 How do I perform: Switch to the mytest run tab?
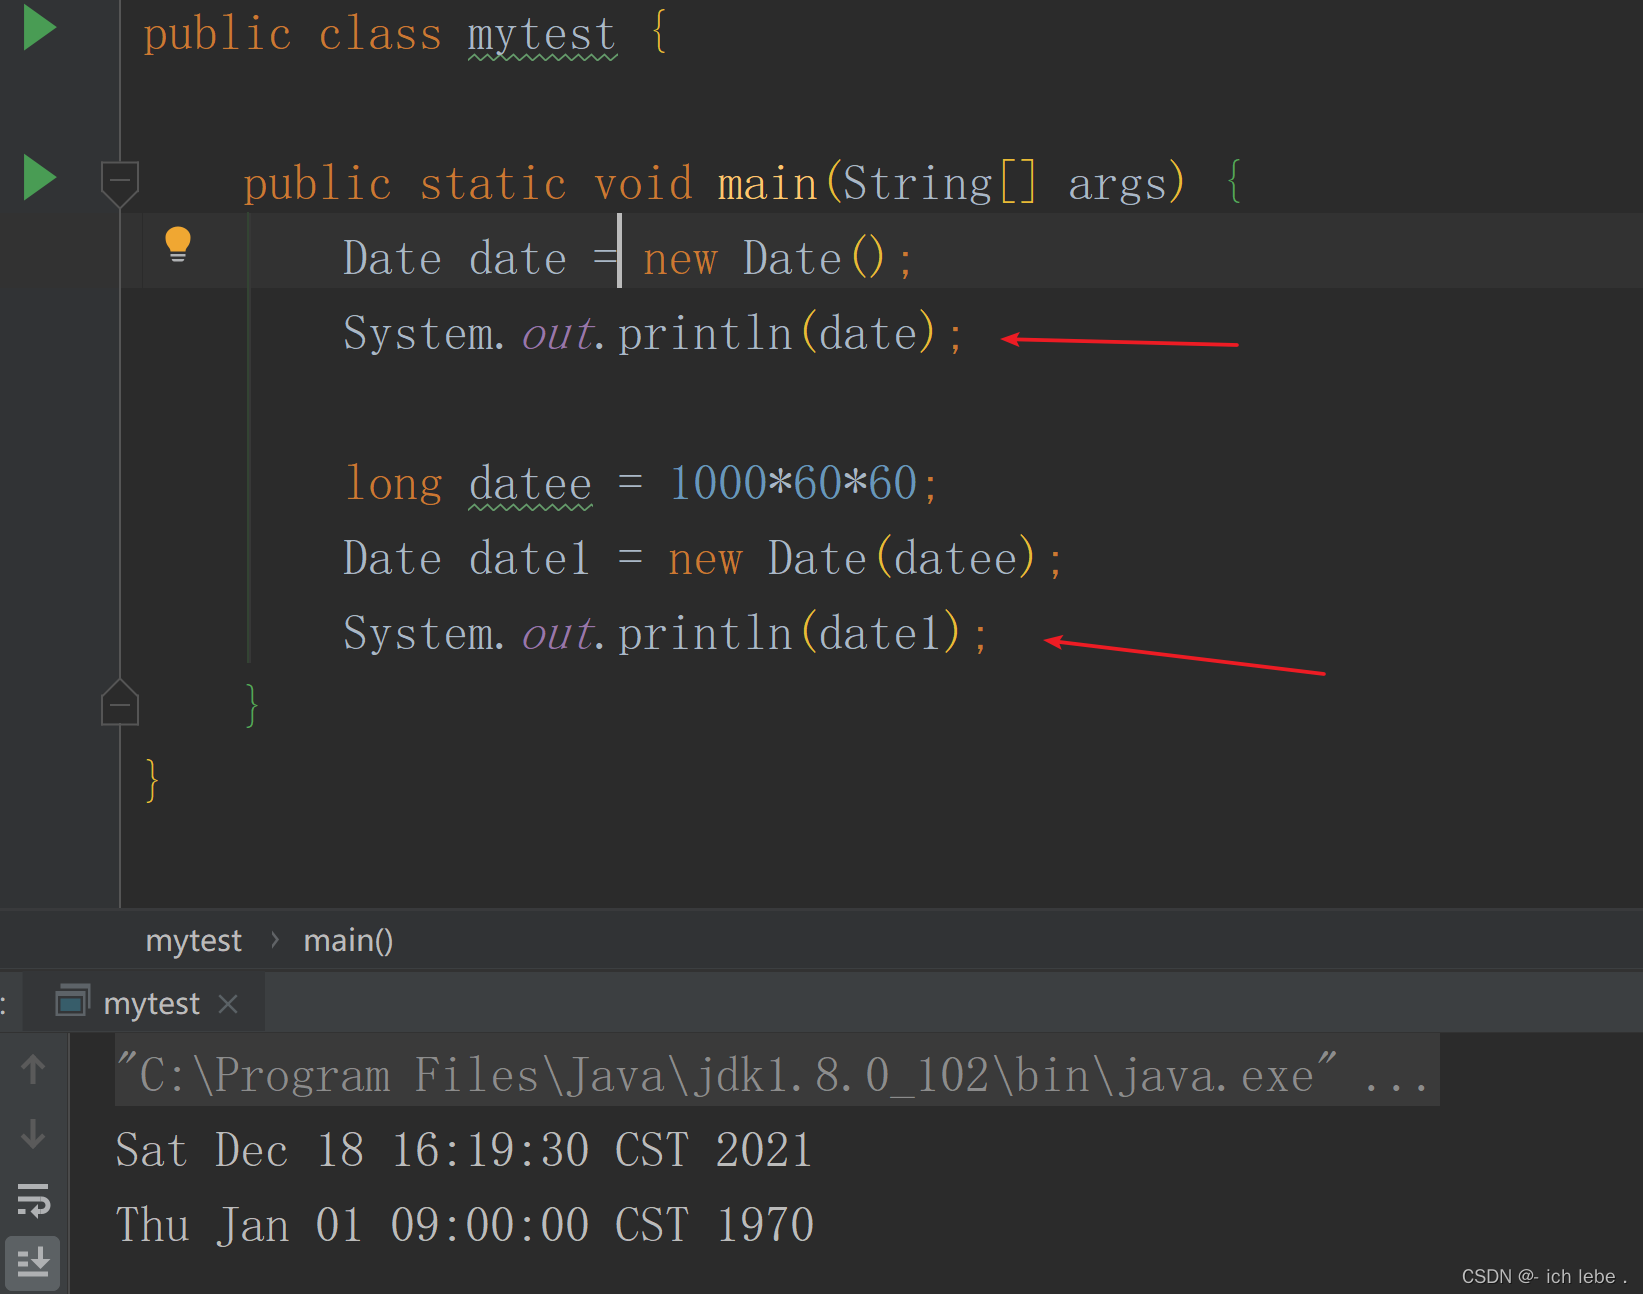pos(151,1002)
